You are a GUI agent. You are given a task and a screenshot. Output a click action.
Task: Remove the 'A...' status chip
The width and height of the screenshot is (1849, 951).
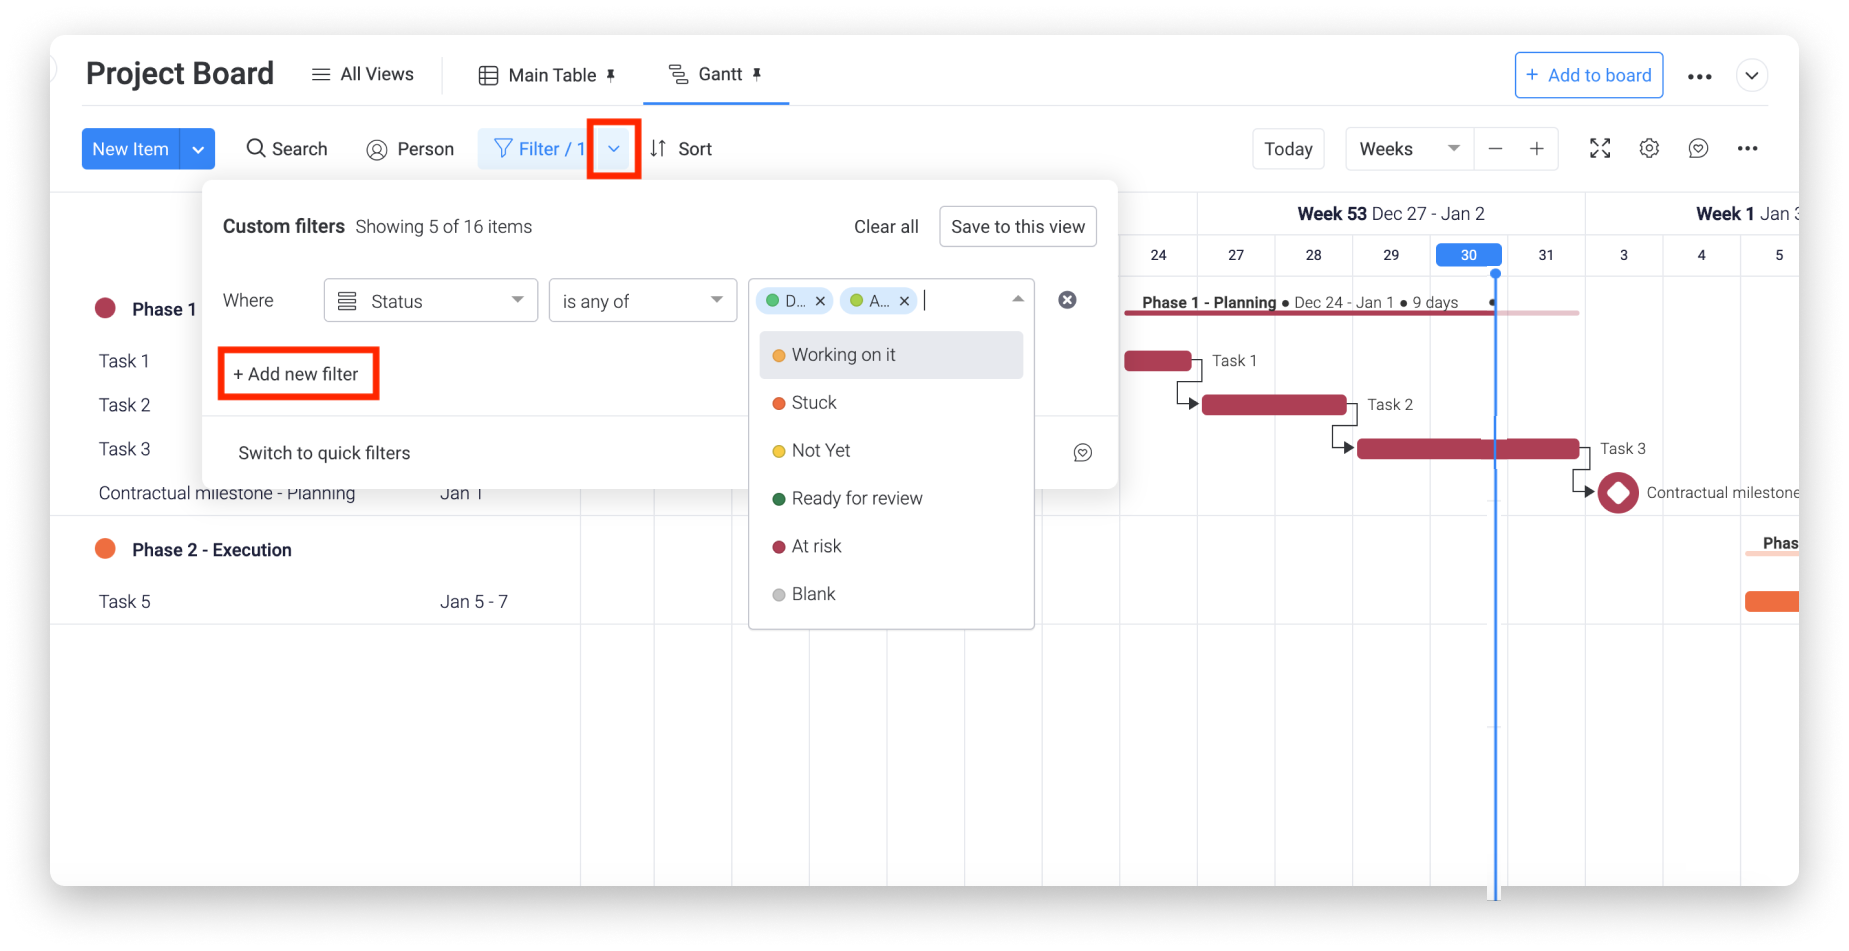pyautogui.click(x=904, y=301)
